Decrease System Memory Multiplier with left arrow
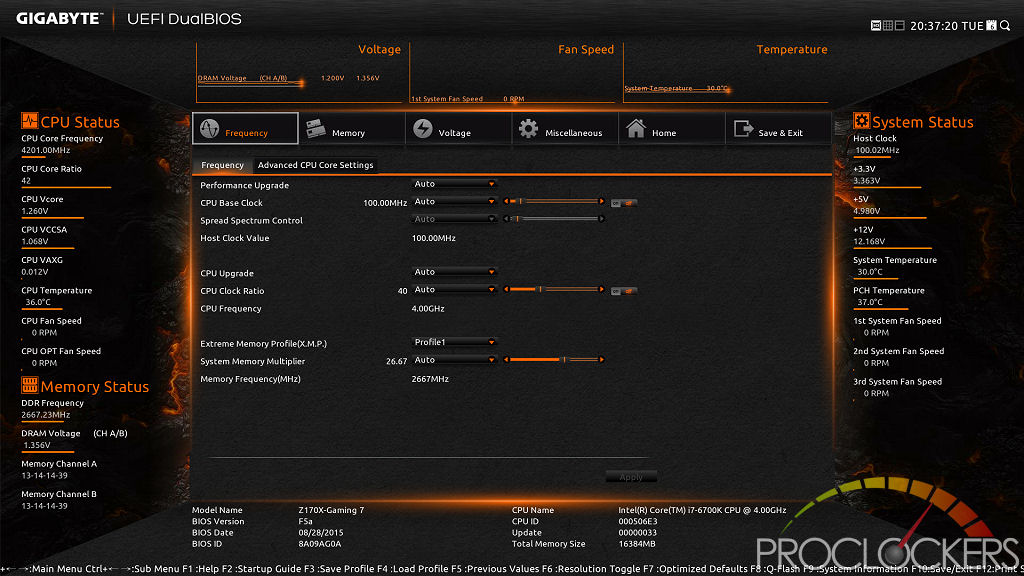1024x576 pixels. point(506,360)
